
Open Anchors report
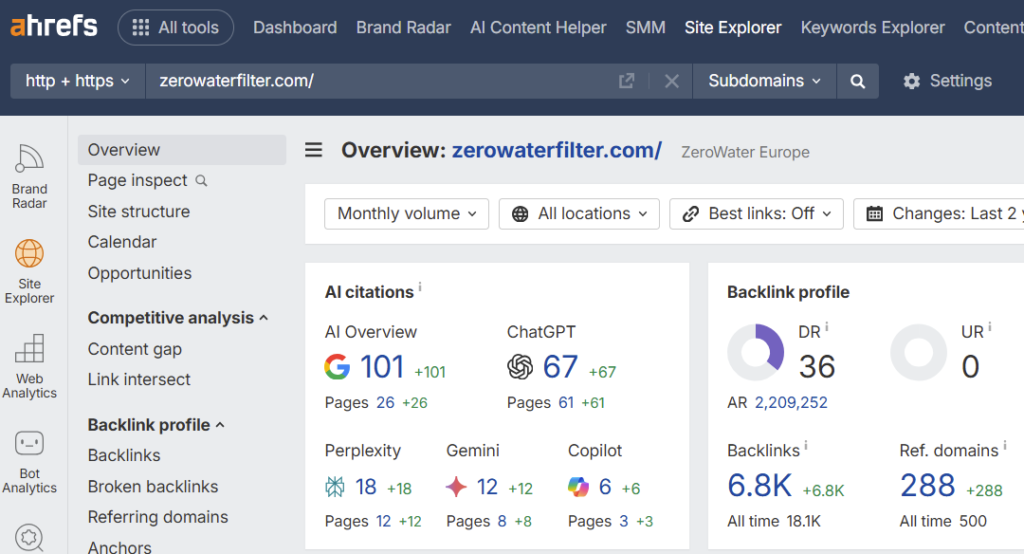[120, 547]
